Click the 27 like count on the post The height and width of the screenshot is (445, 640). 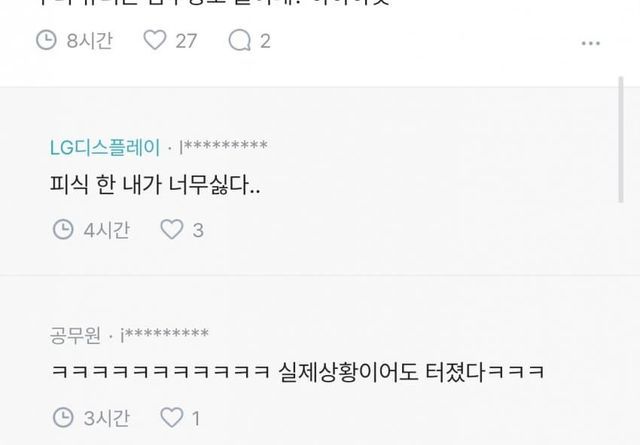[187, 41]
